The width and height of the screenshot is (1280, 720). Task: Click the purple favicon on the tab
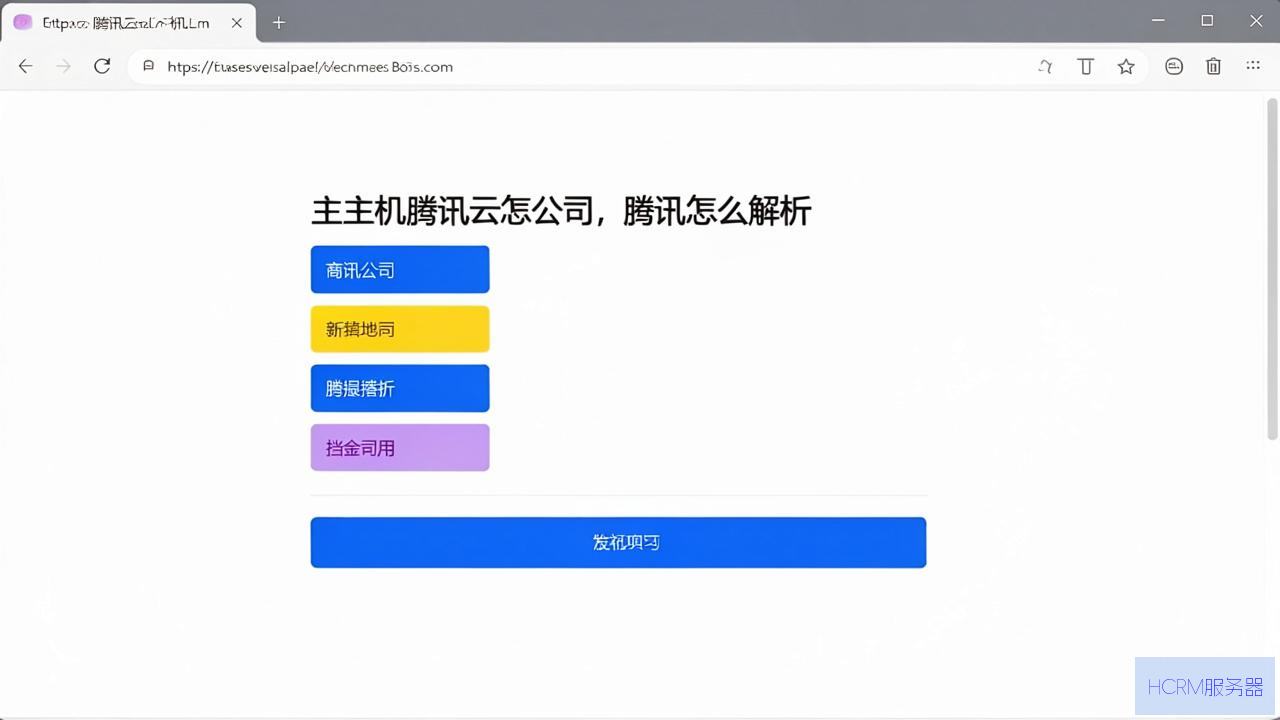[x=23, y=22]
